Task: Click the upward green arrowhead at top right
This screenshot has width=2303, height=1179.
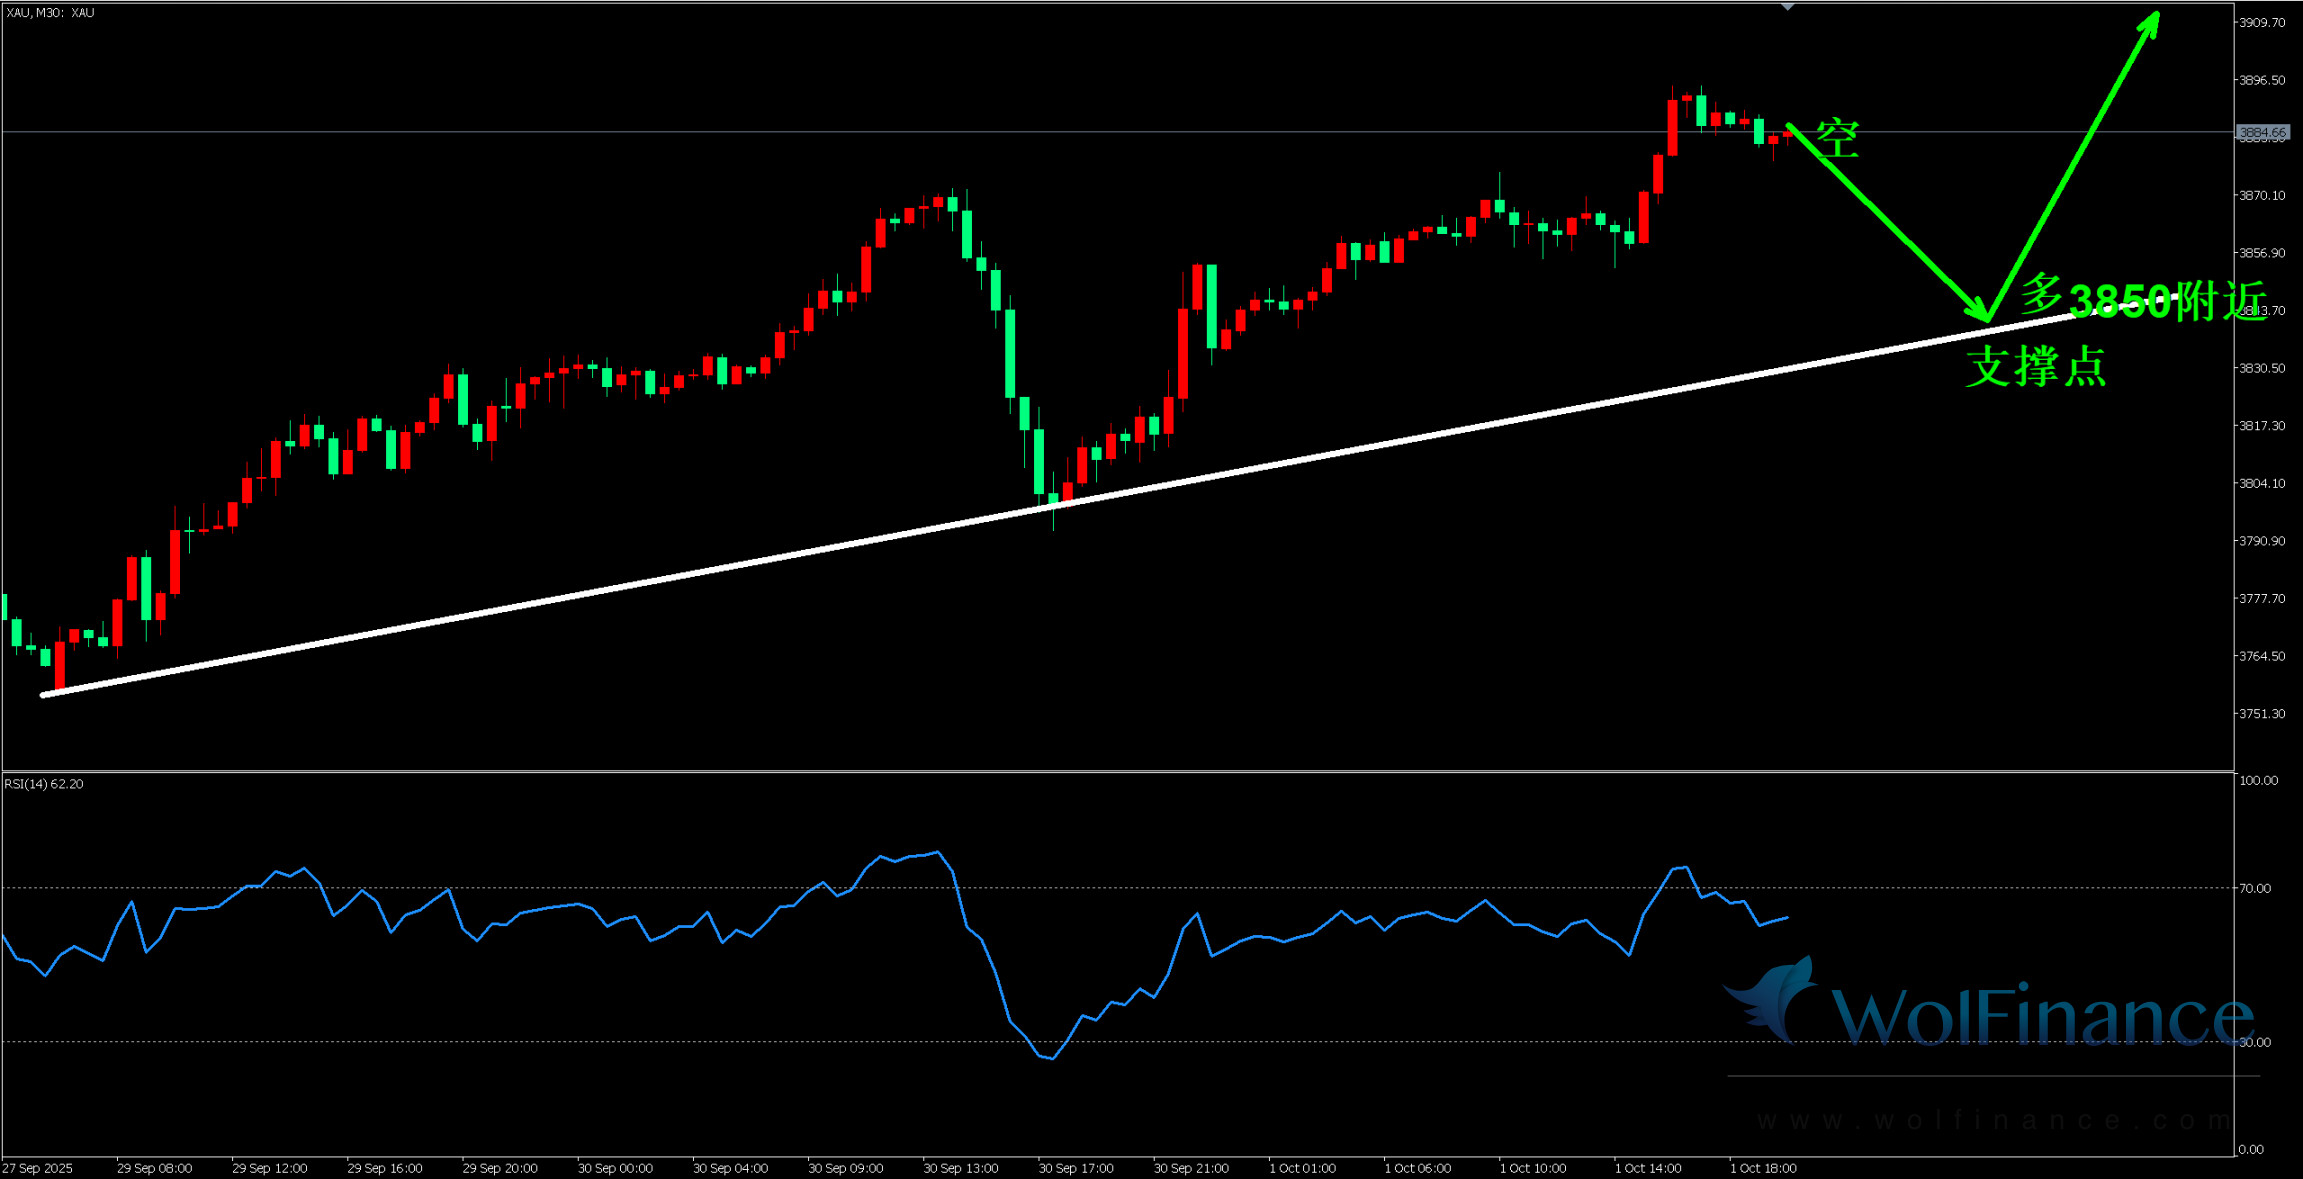Action: [2151, 23]
